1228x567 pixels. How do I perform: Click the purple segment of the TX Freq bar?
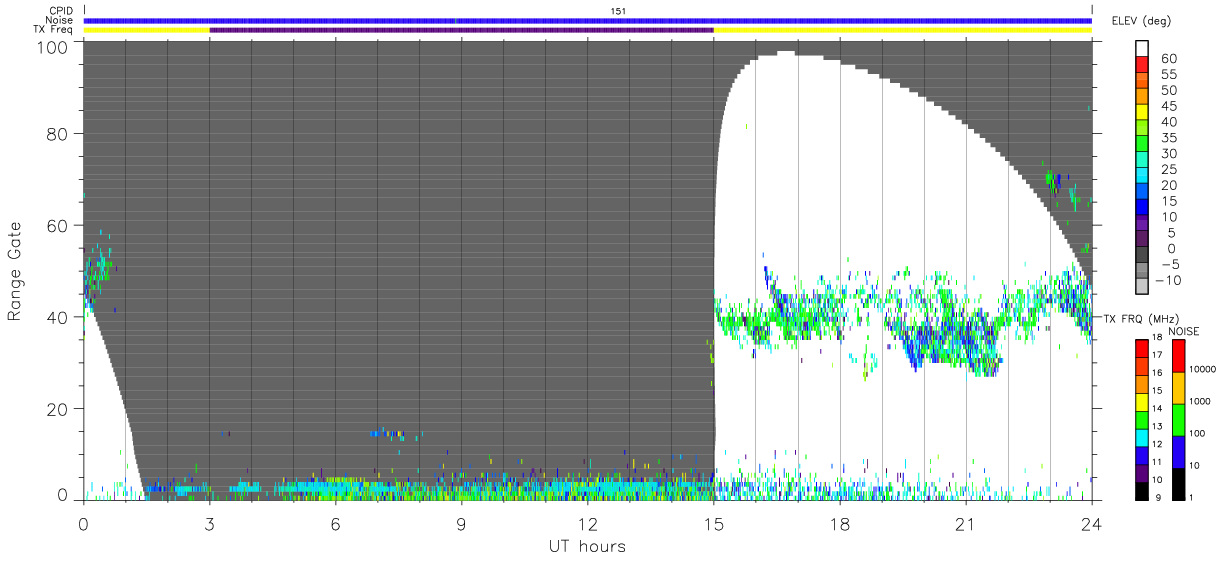(x=461, y=30)
